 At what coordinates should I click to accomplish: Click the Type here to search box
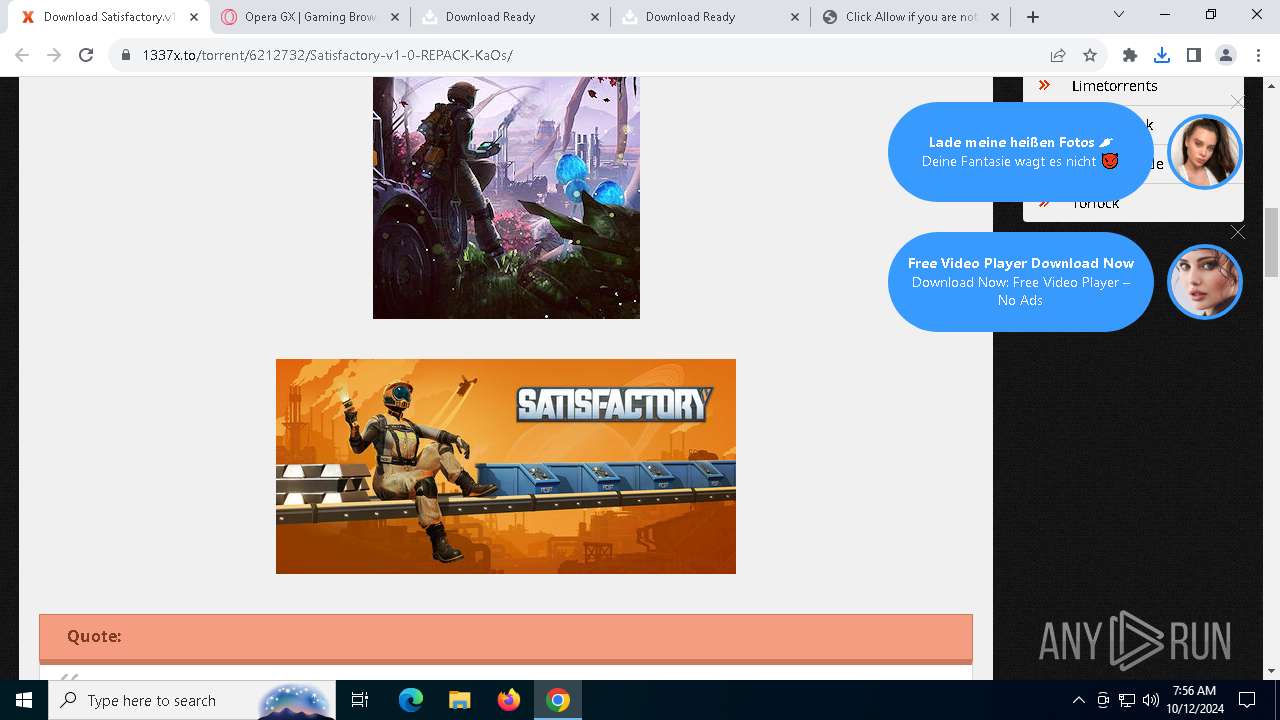click(x=192, y=700)
